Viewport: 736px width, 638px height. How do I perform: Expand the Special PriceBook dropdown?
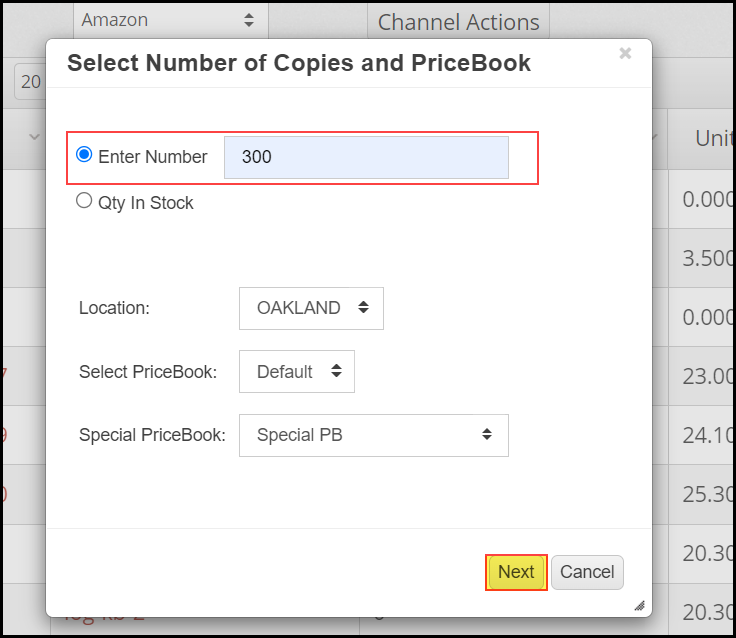coord(374,435)
